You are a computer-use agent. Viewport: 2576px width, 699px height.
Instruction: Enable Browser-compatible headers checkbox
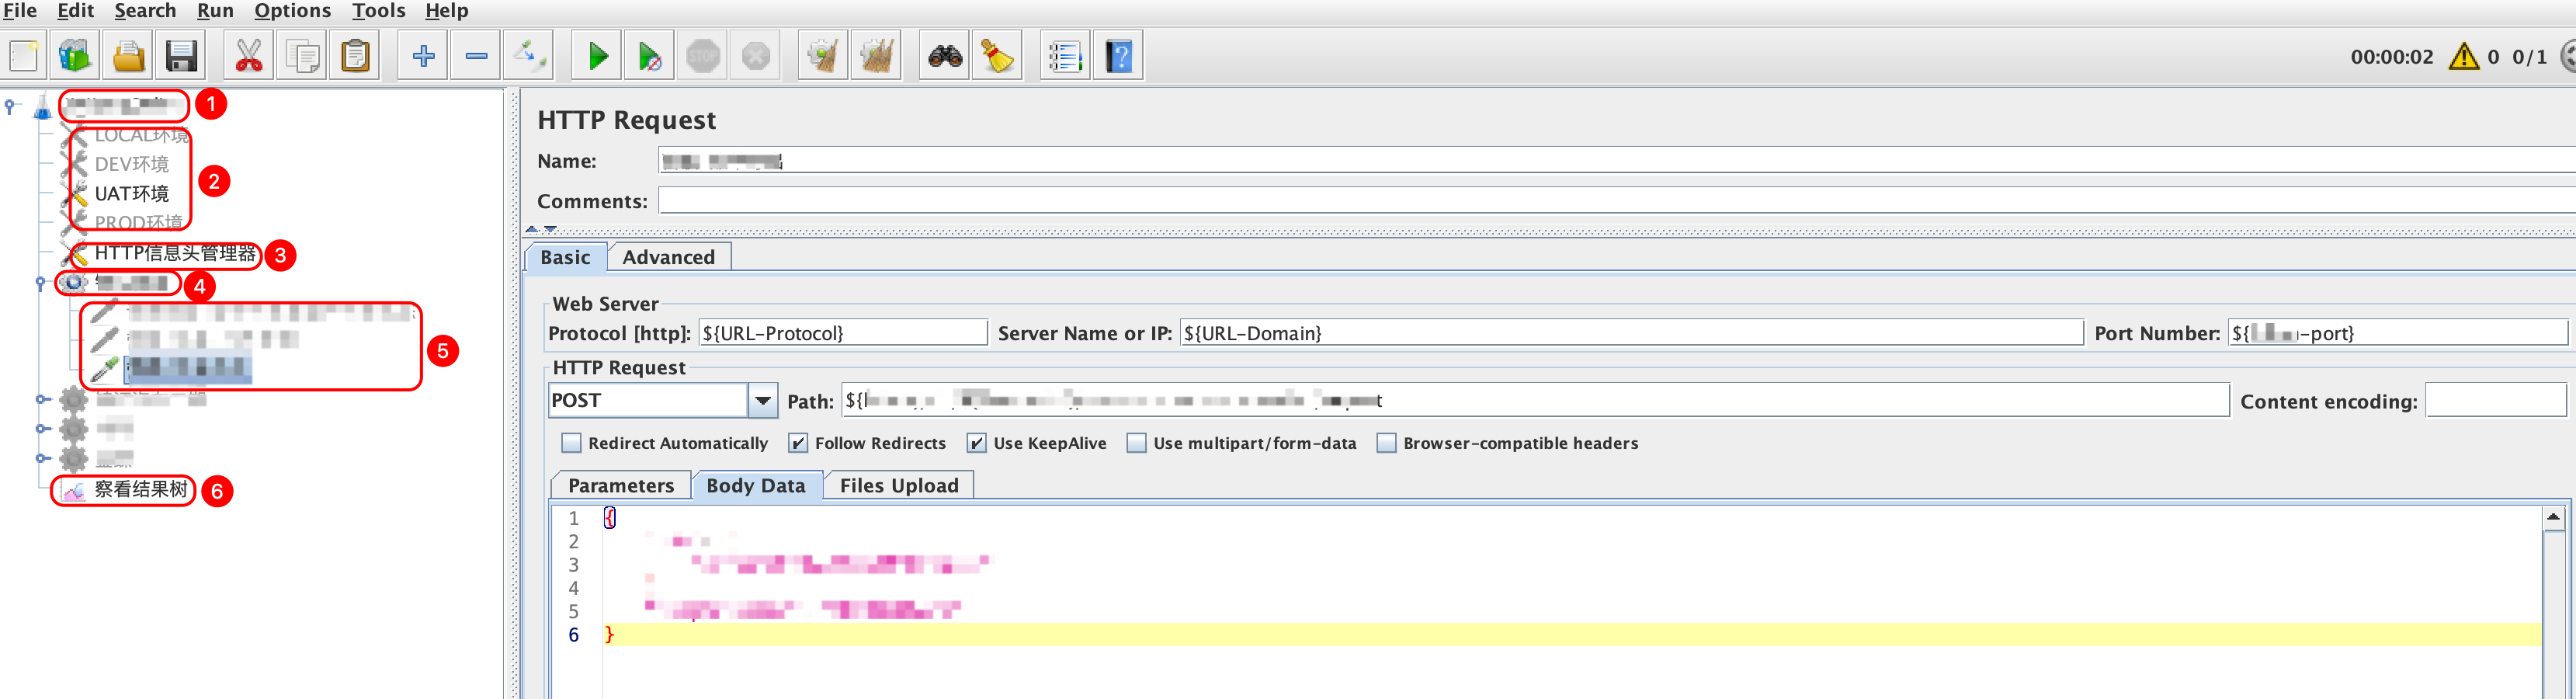click(1387, 442)
